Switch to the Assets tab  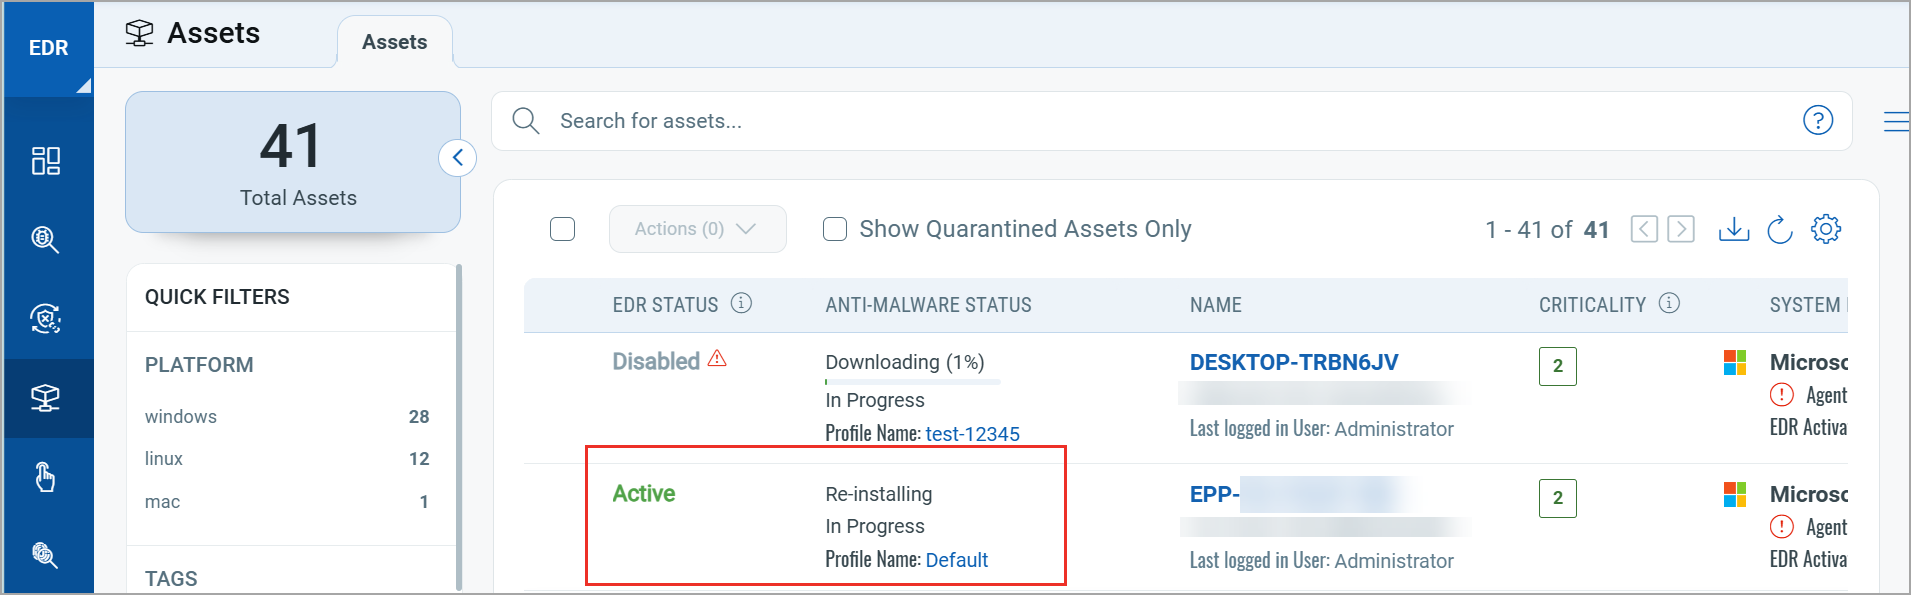point(394,42)
